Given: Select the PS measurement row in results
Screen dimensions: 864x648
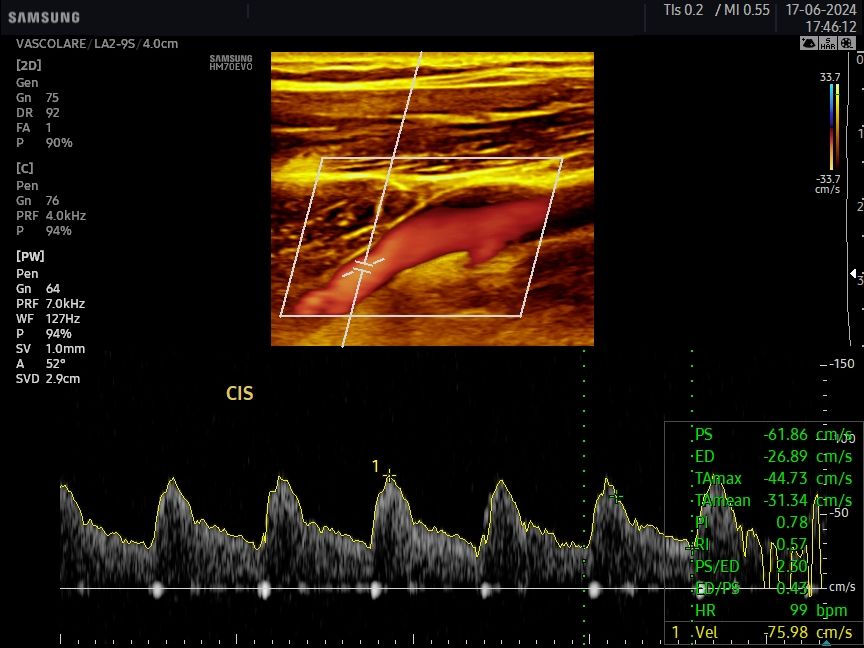Looking at the screenshot, I should [765, 435].
